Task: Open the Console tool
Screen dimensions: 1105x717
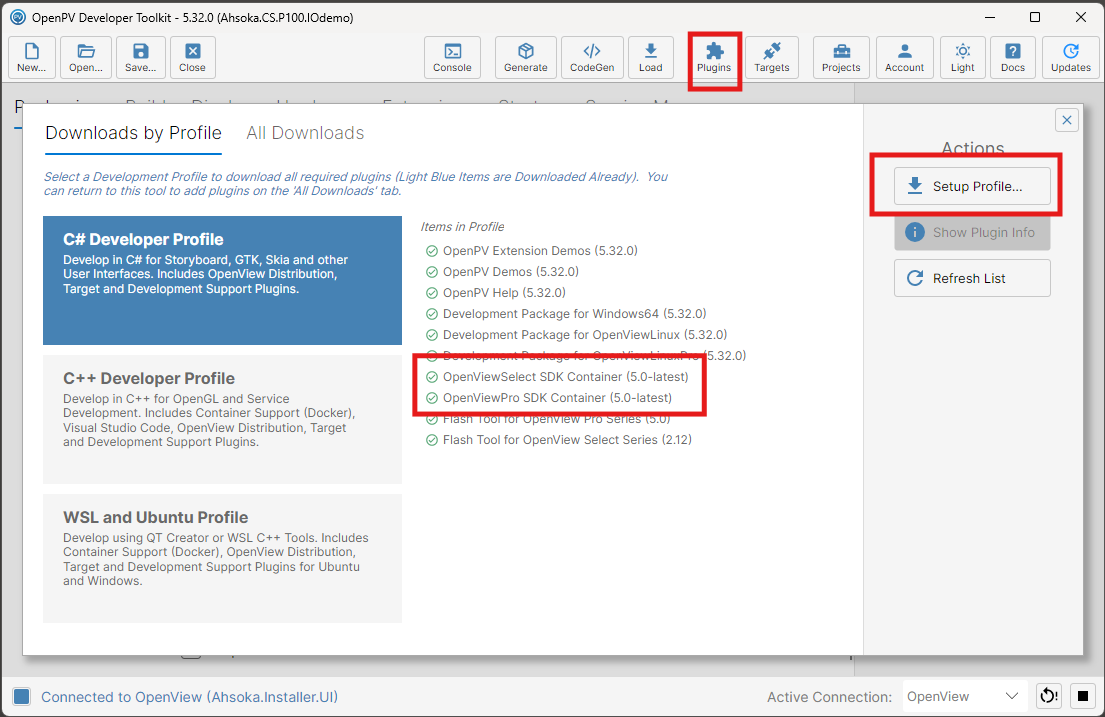Action: click(x=452, y=57)
